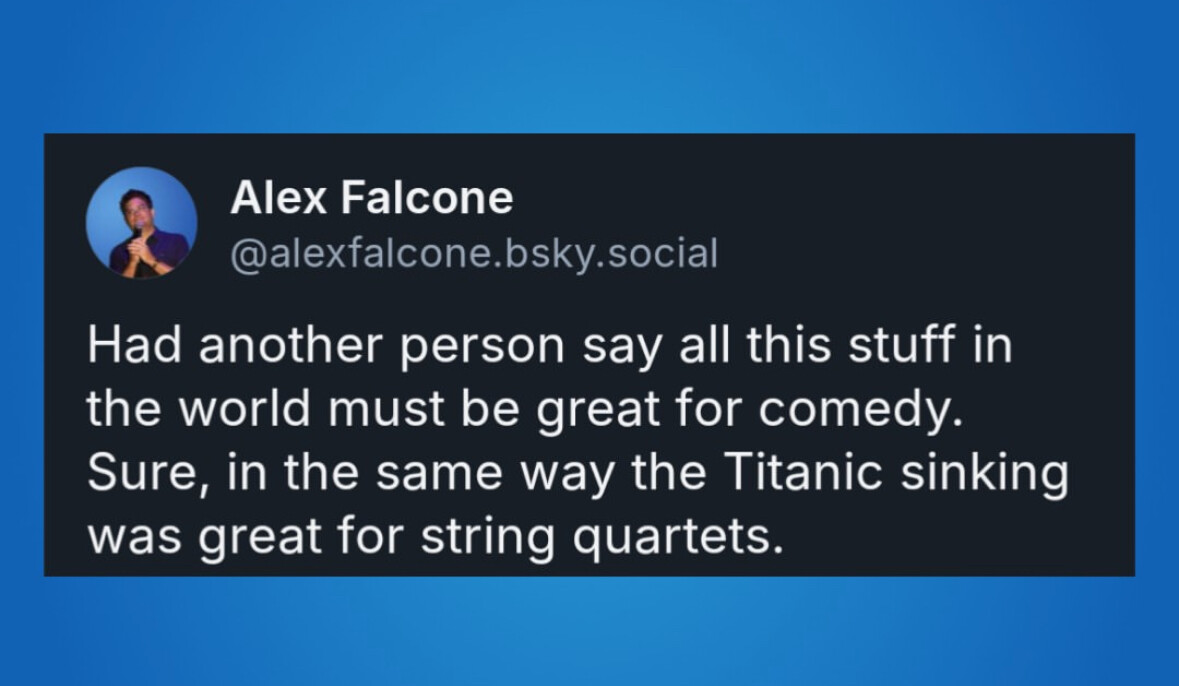This screenshot has width=1179, height=686.
Task: Click the blue background area below the post
Action: [590, 632]
